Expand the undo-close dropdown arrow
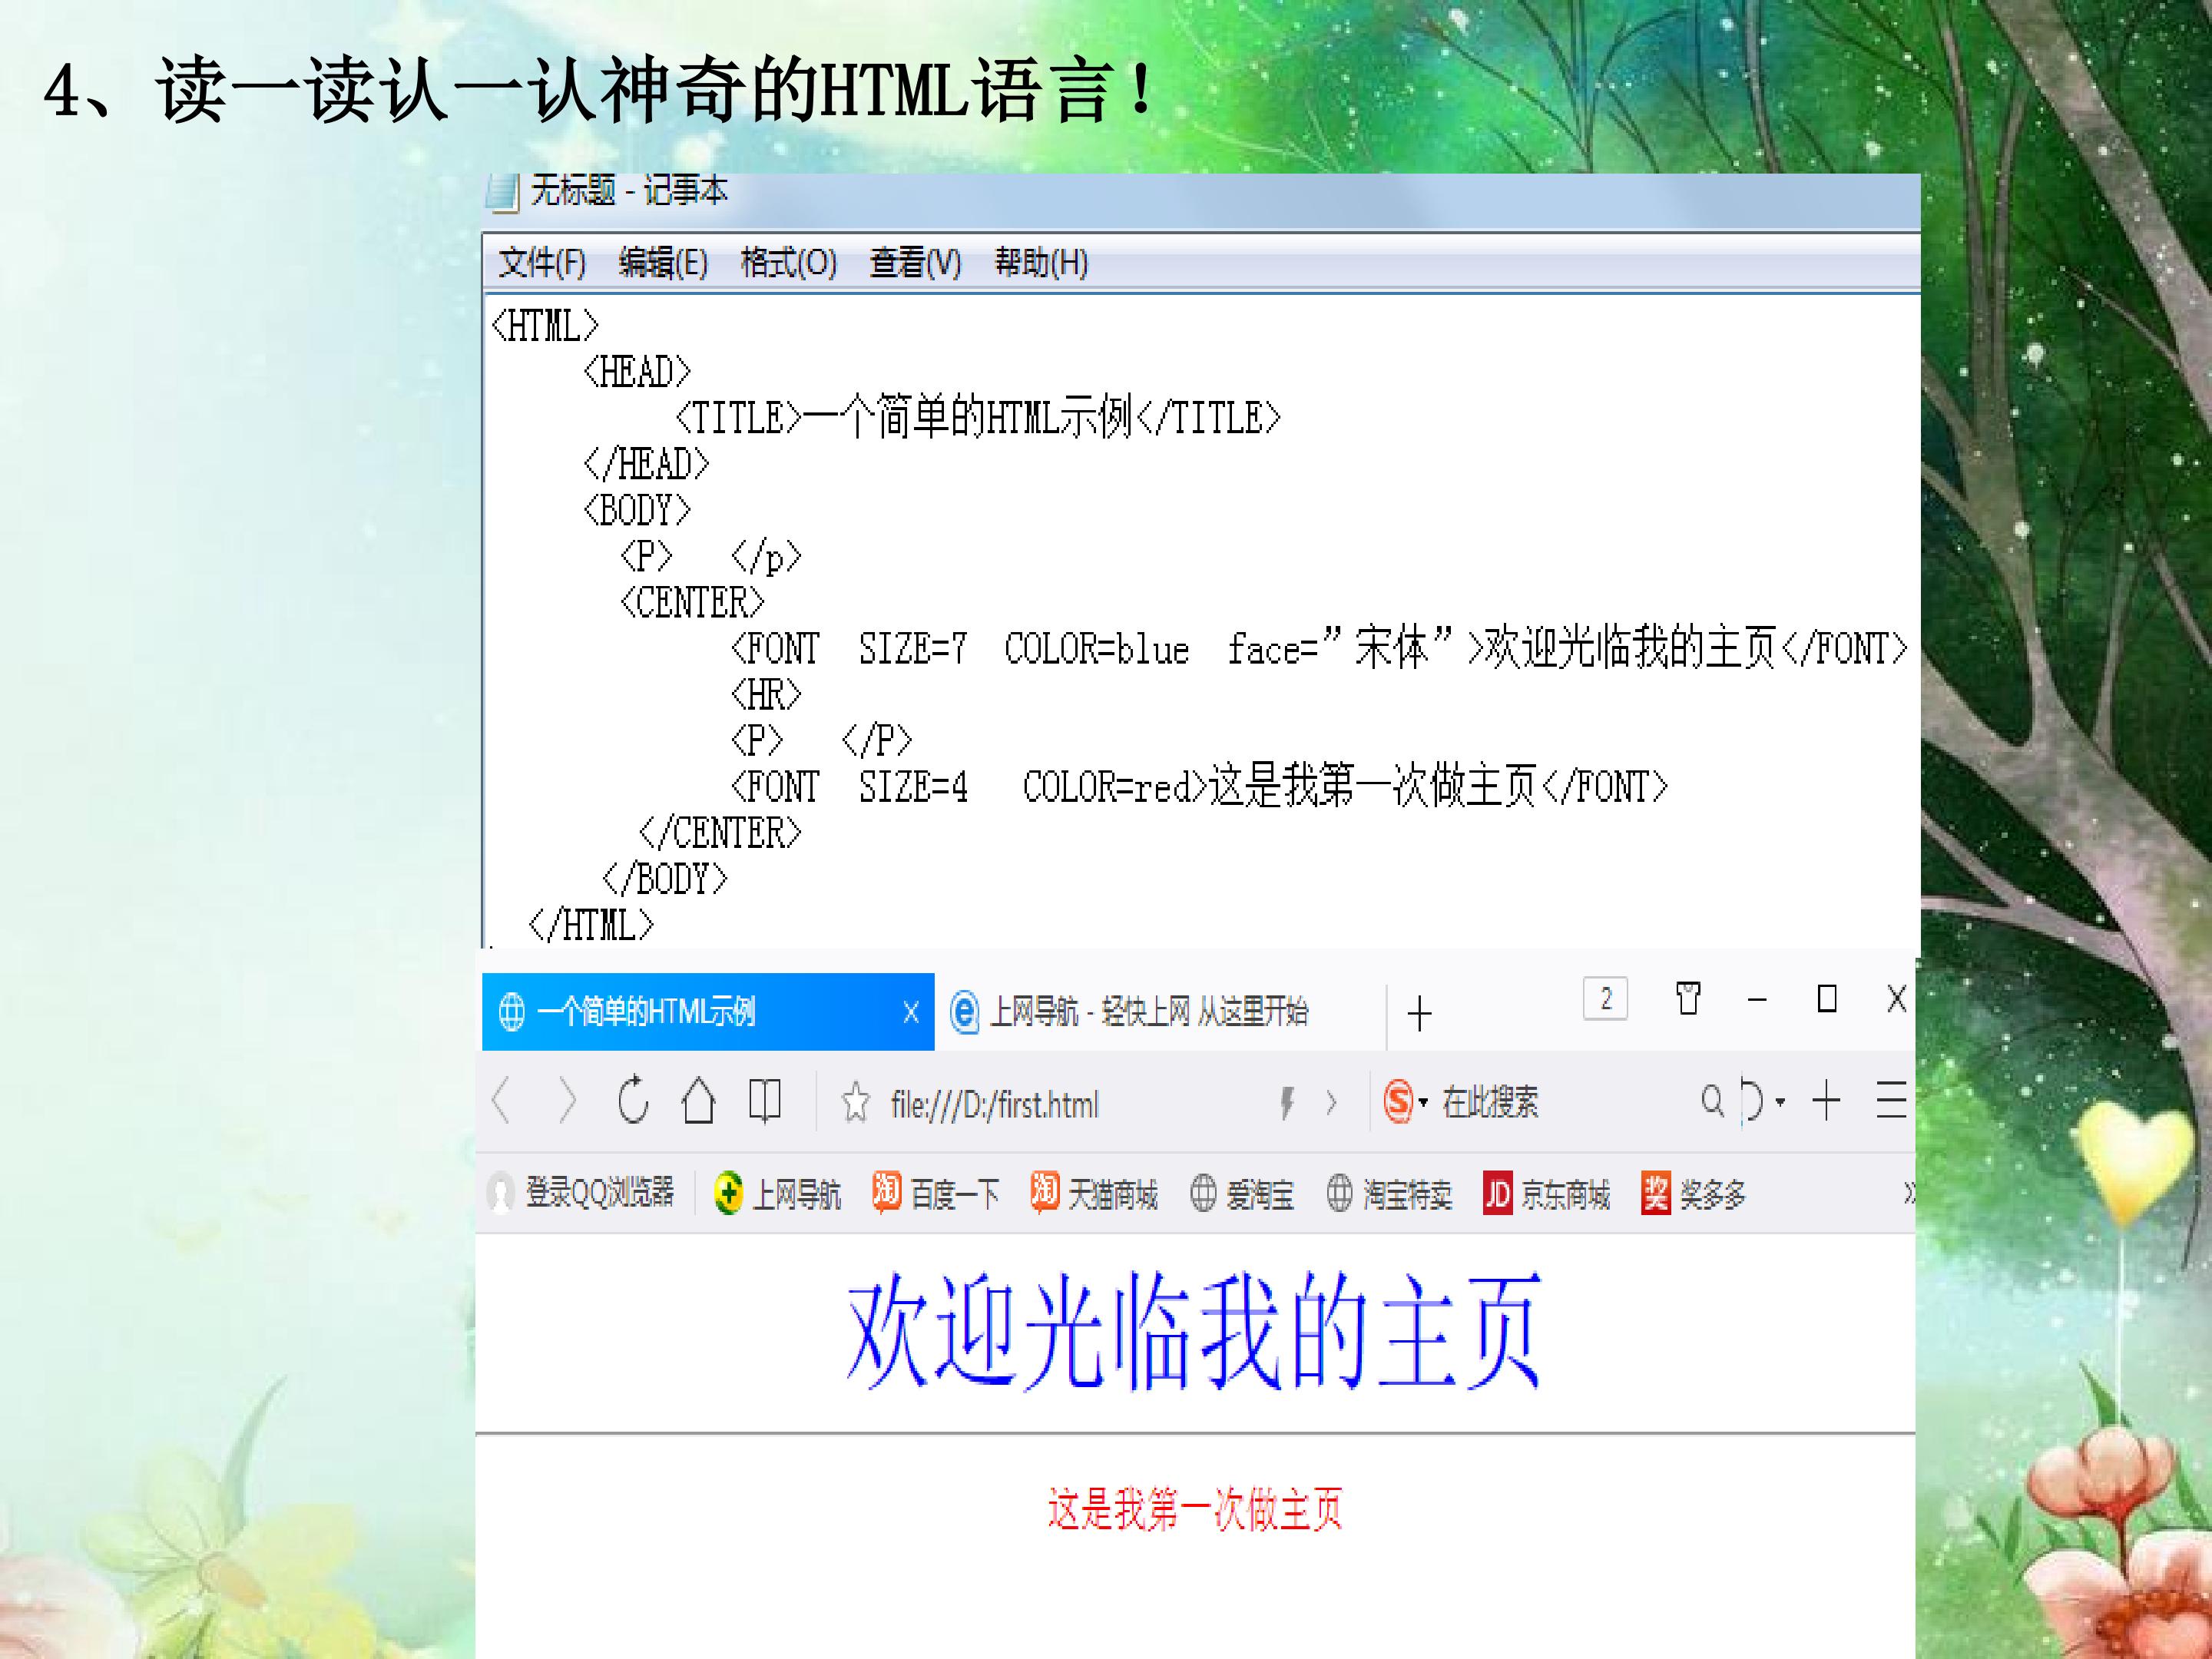The width and height of the screenshot is (2212, 1659). [x=1780, y=1103]
